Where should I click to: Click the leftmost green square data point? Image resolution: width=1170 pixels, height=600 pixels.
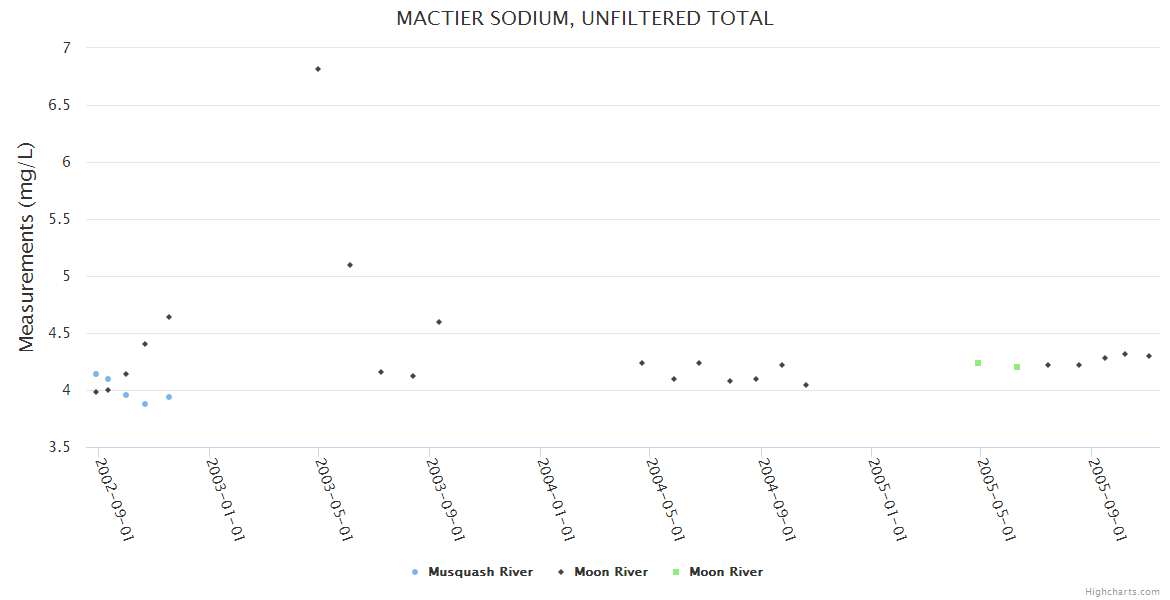pyautogui.click(x=978, y=363)
